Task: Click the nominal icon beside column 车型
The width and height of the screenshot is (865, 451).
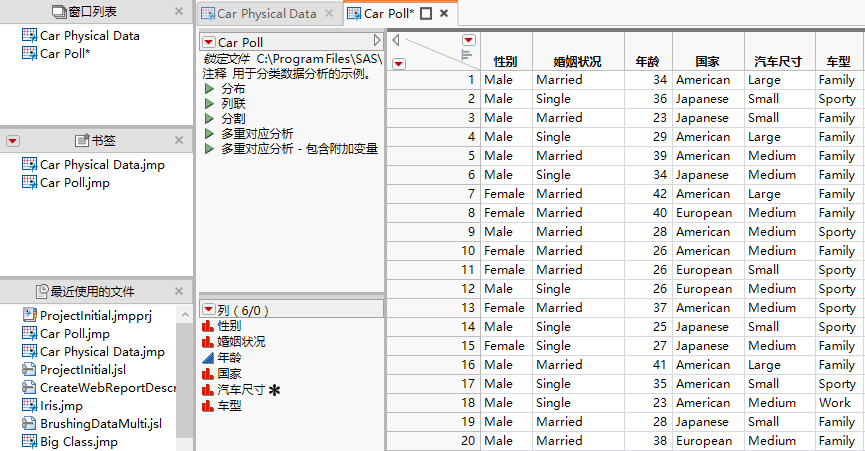Action: [x=208, y=406]
